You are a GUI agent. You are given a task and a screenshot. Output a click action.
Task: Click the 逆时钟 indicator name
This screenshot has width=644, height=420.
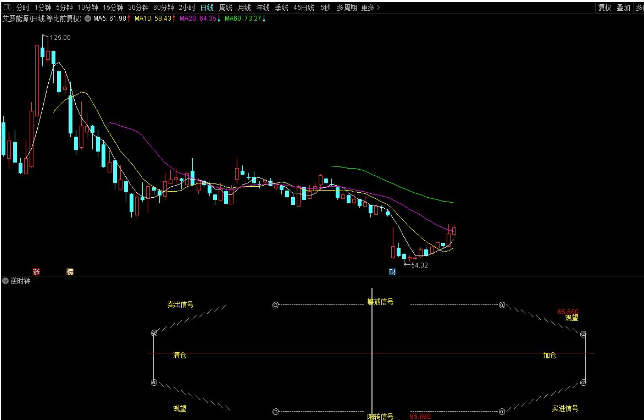(20, 281)
